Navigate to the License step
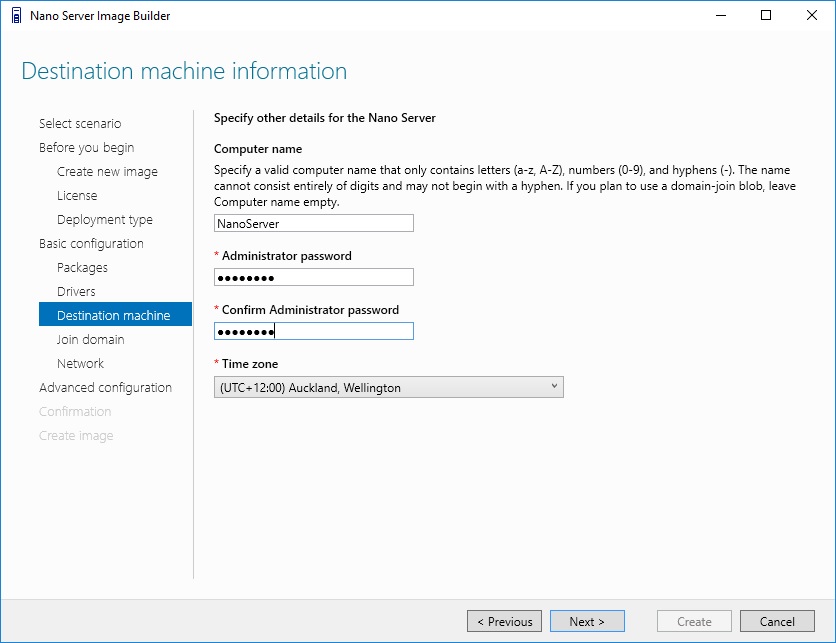Screen dimensions: 836x643 point(77,196)
